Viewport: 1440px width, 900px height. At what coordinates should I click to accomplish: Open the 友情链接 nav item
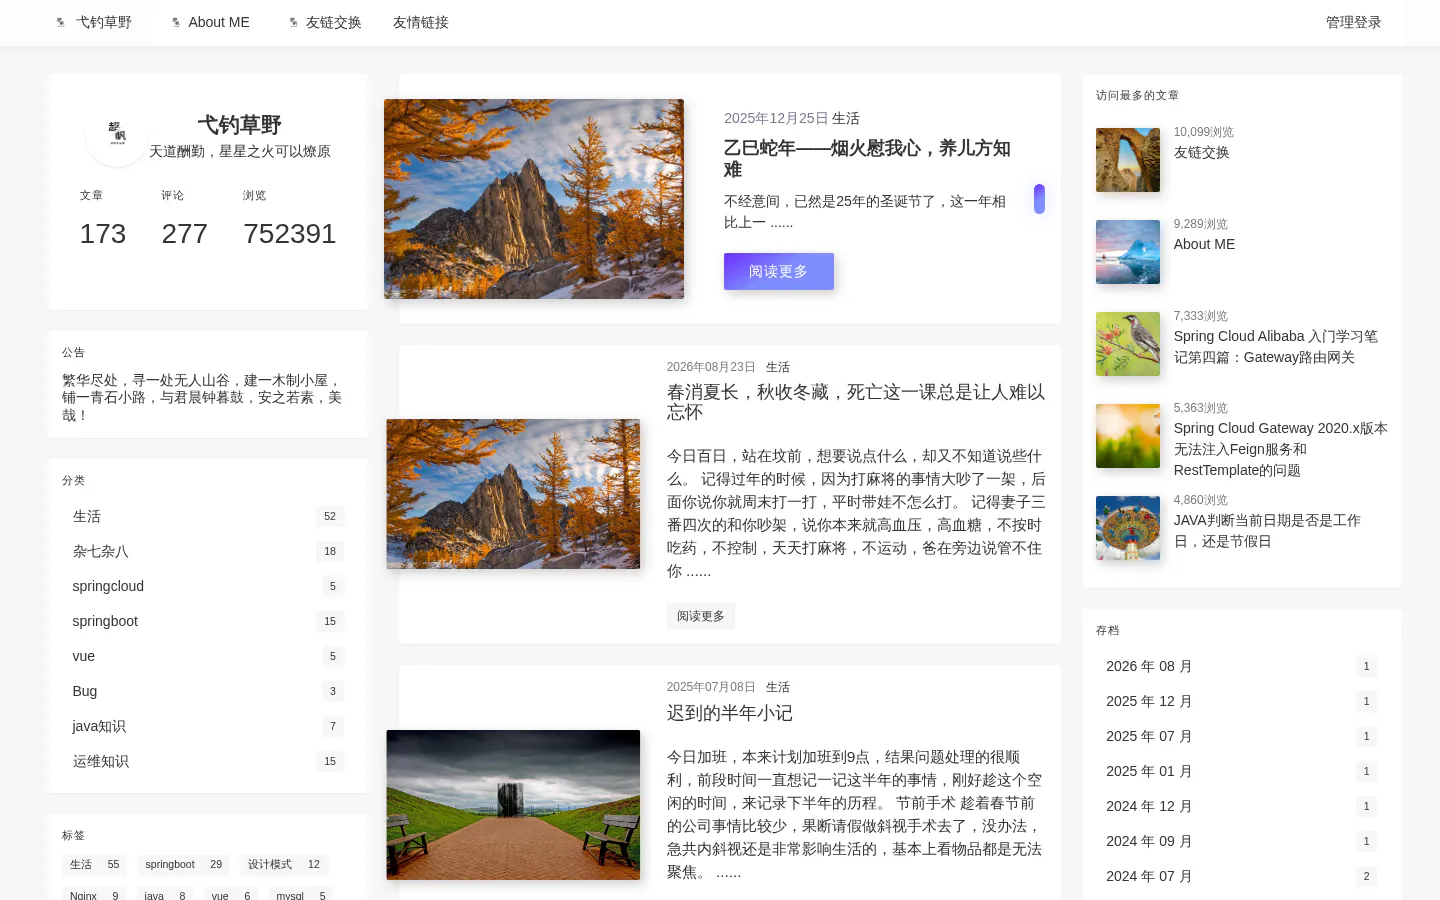(421, 22)
